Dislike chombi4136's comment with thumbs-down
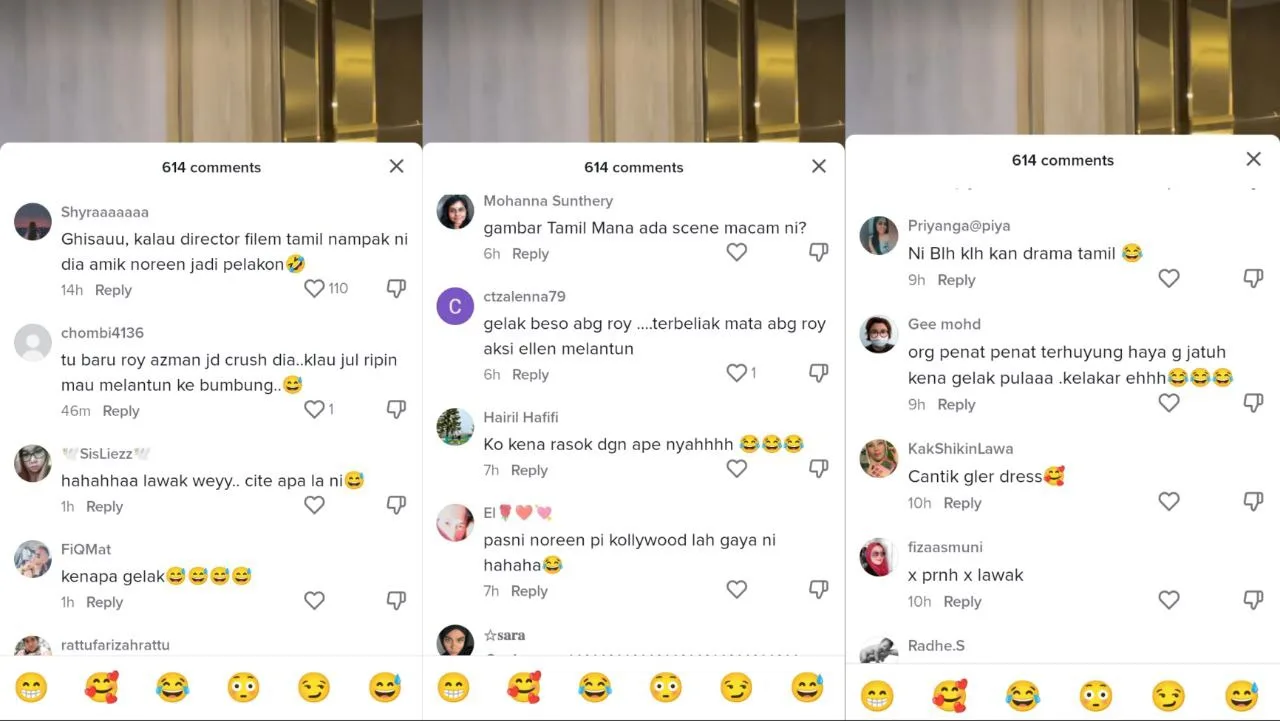Viewport: 1280px width, 721px height. pyautogui.click(x=396, y=409)
